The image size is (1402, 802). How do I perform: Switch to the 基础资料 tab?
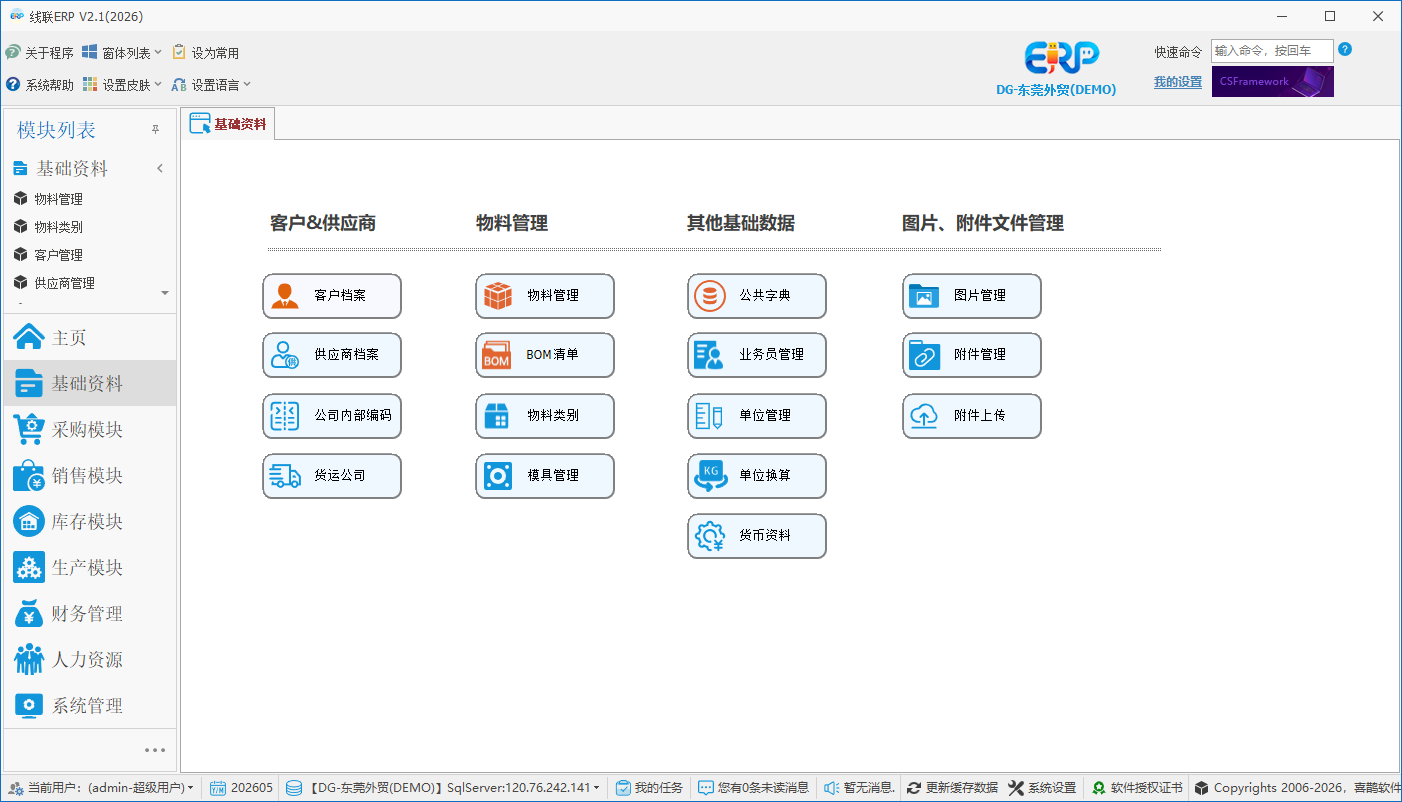point(228,124)
